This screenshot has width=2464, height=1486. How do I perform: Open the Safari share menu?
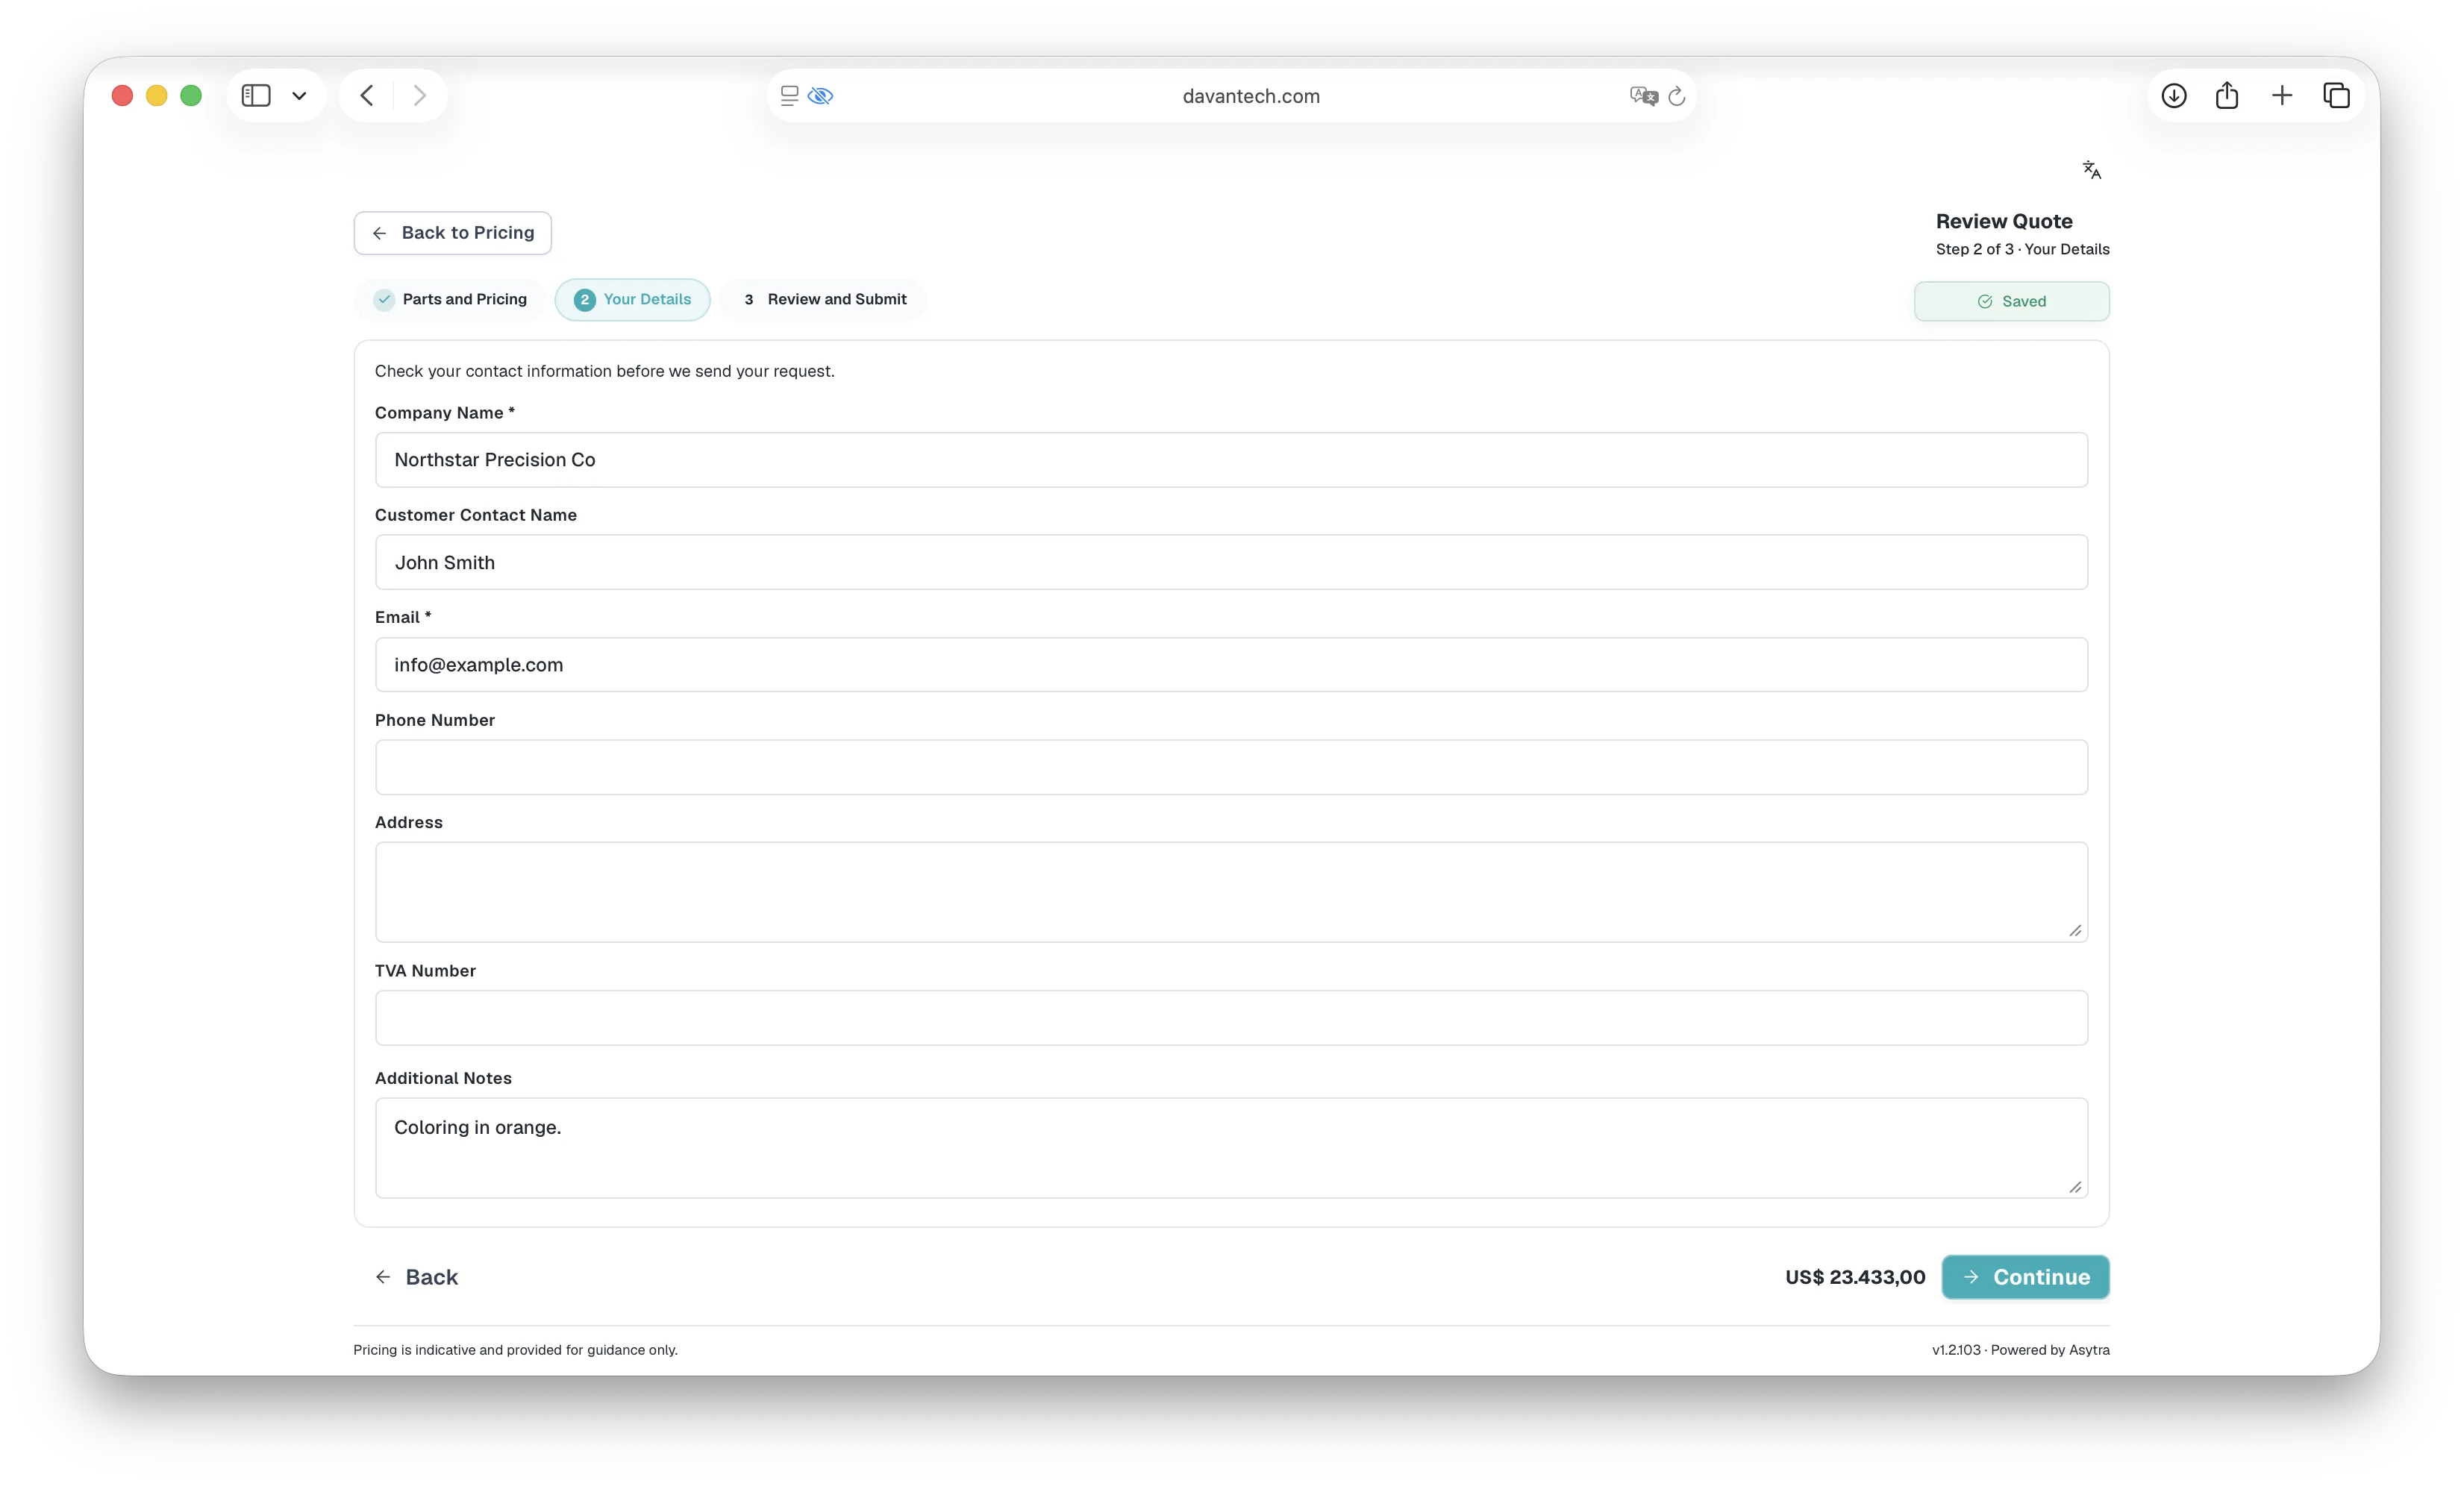(2227, 96)
